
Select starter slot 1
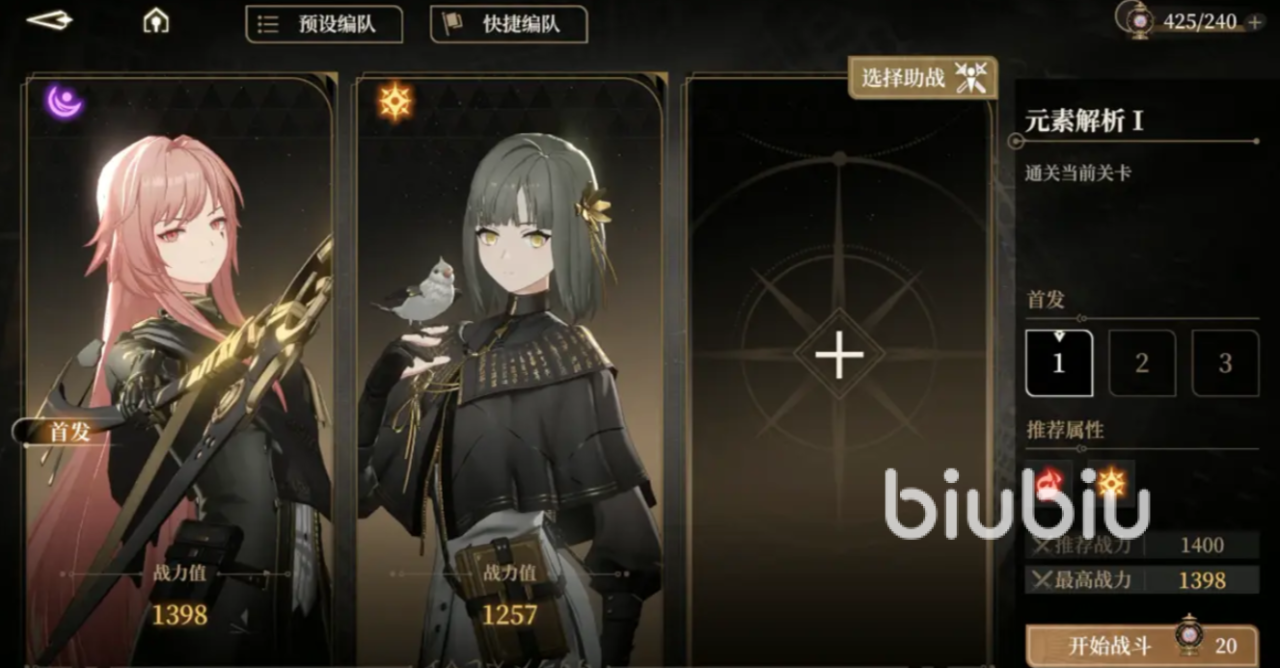point(1059,363)
